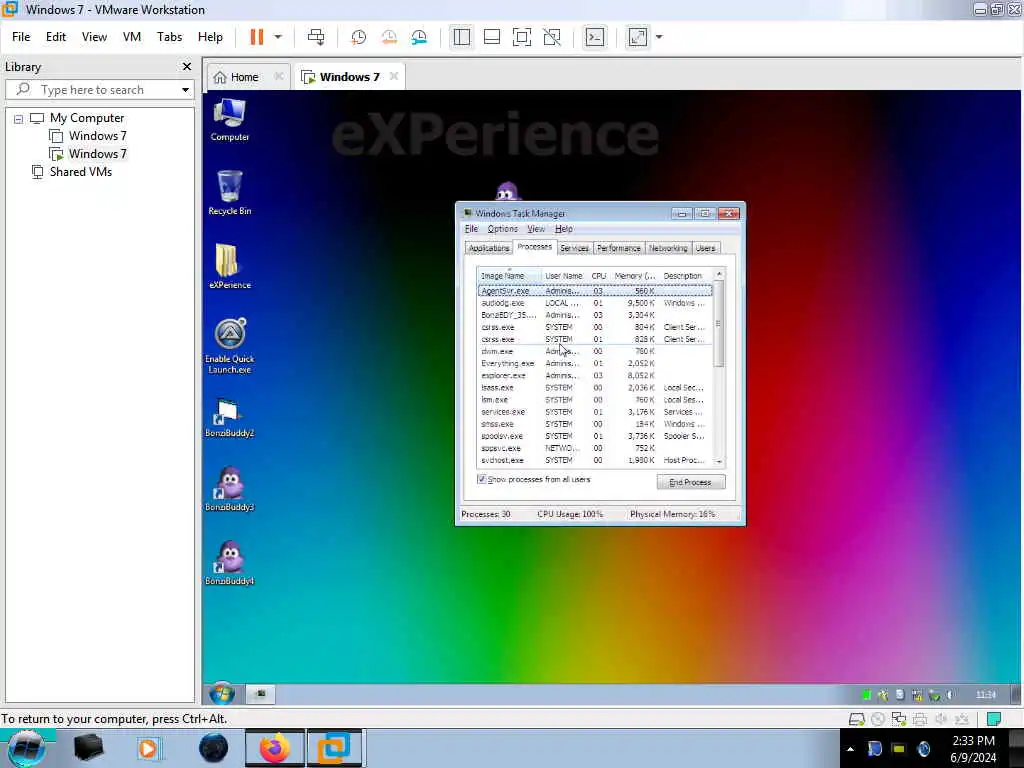1024x768 pixels.
Task: Click the End Process button
Action: (690, 483)
